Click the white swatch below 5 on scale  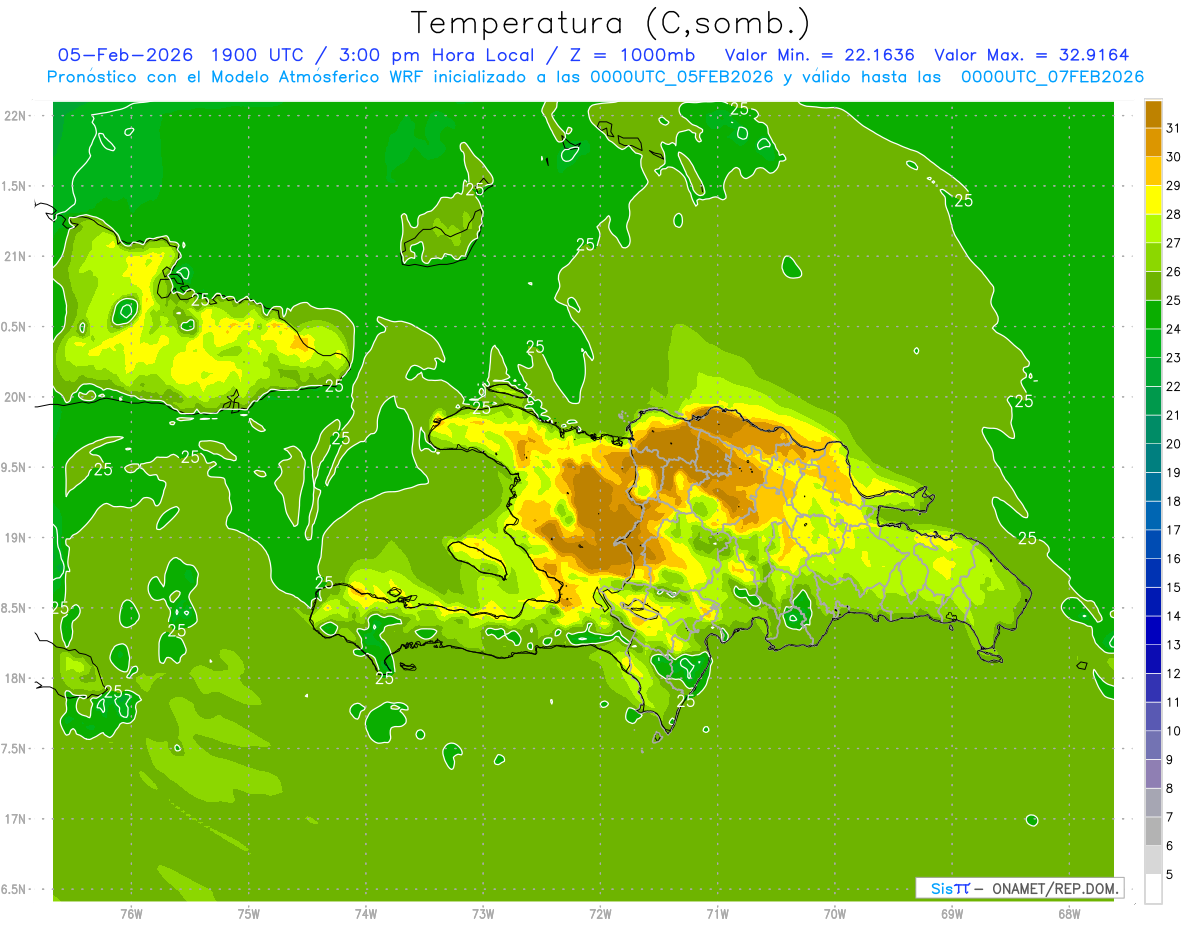(x=1153, y=888)
